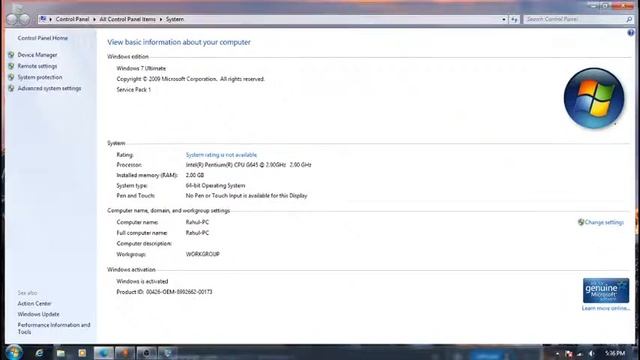Click the 5:36 PM clock
Image resolution: width=640 pixels, height=360 pixels.
tap(615, 353)
